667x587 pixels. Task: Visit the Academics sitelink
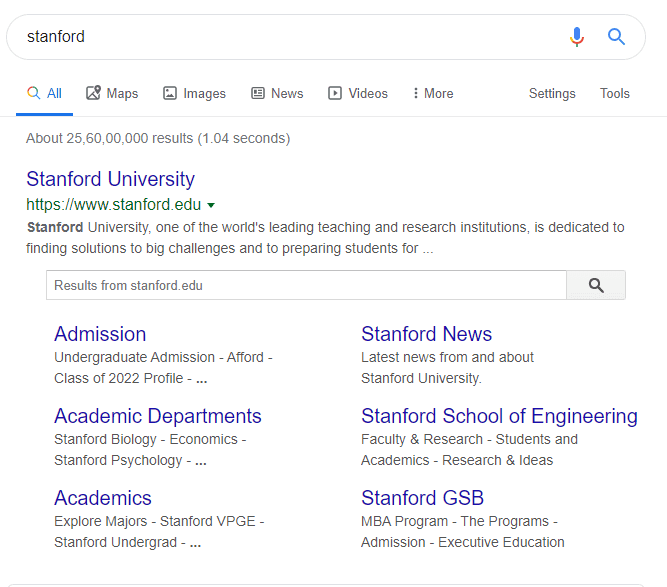[103, 498]
